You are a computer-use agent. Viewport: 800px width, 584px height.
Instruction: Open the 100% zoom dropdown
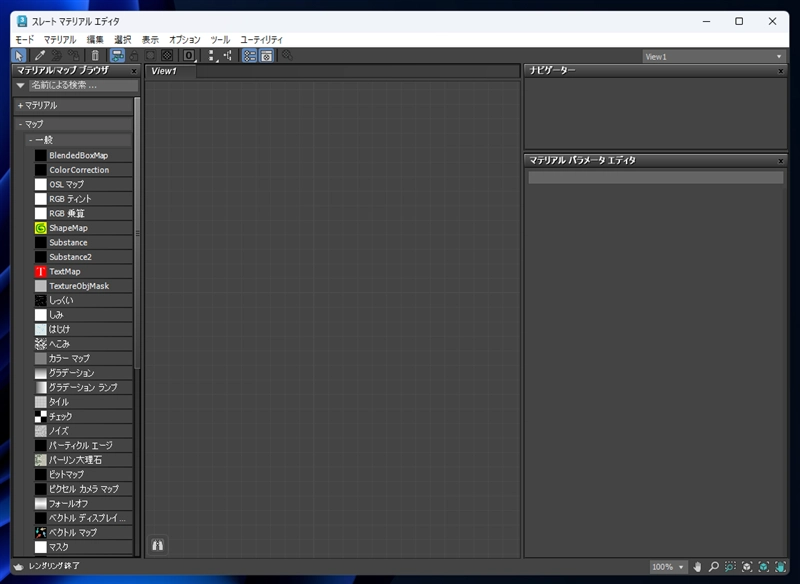[668, 567]
